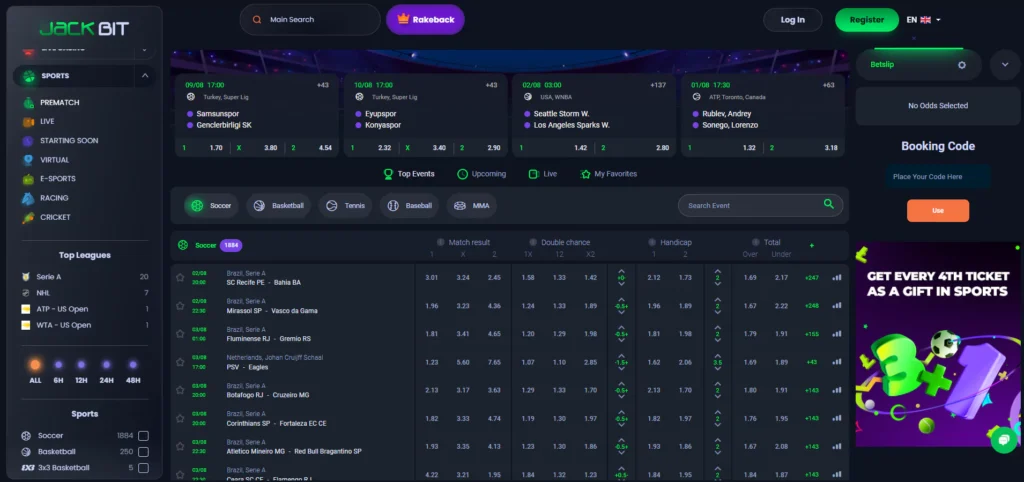
Task: Select the Tennis sport filter
Action: point(345,206)
